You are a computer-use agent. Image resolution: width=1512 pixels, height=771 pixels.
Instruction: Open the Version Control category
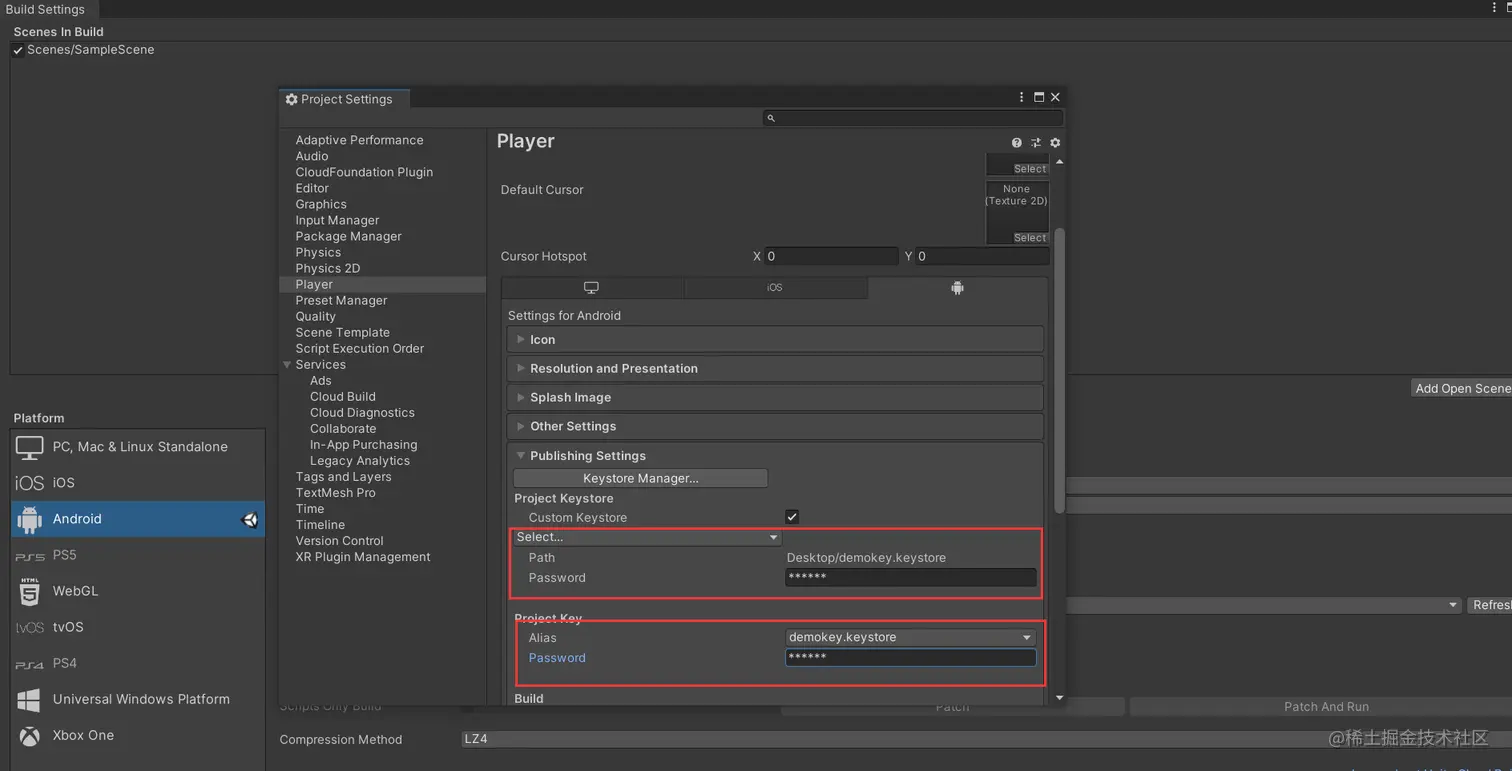click(339, 541)
